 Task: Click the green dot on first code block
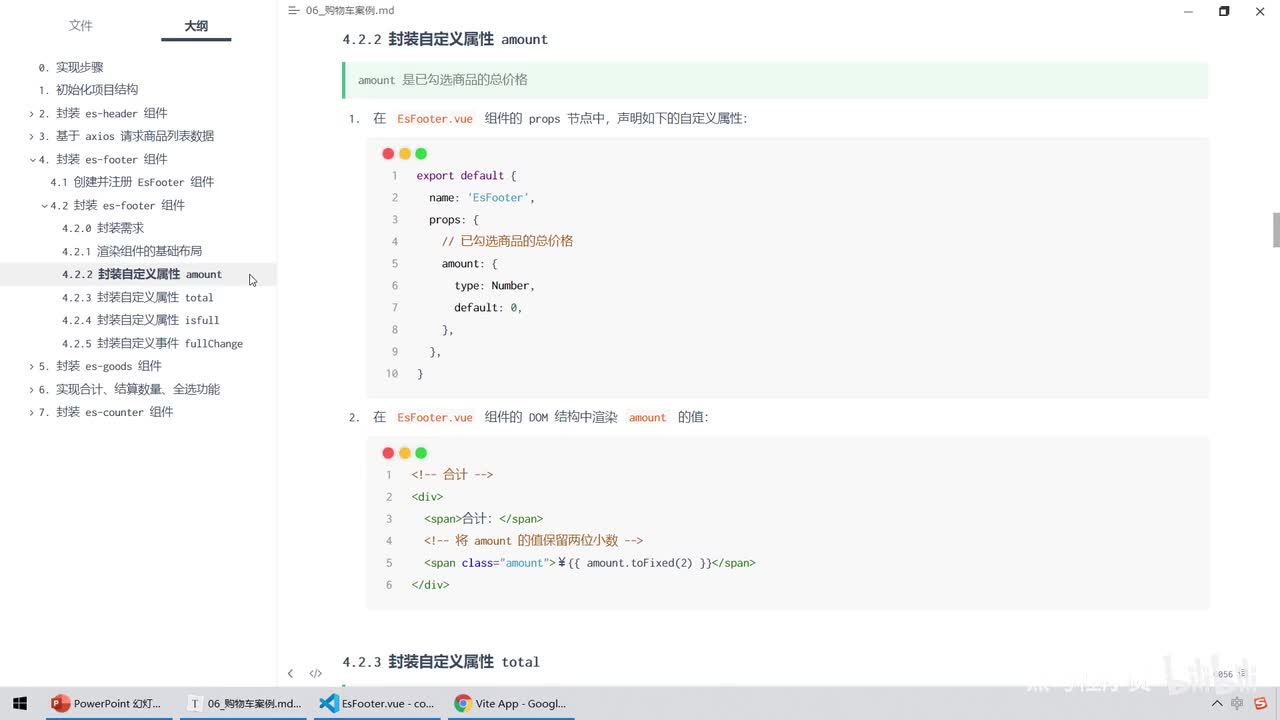(x=421, y=154)
